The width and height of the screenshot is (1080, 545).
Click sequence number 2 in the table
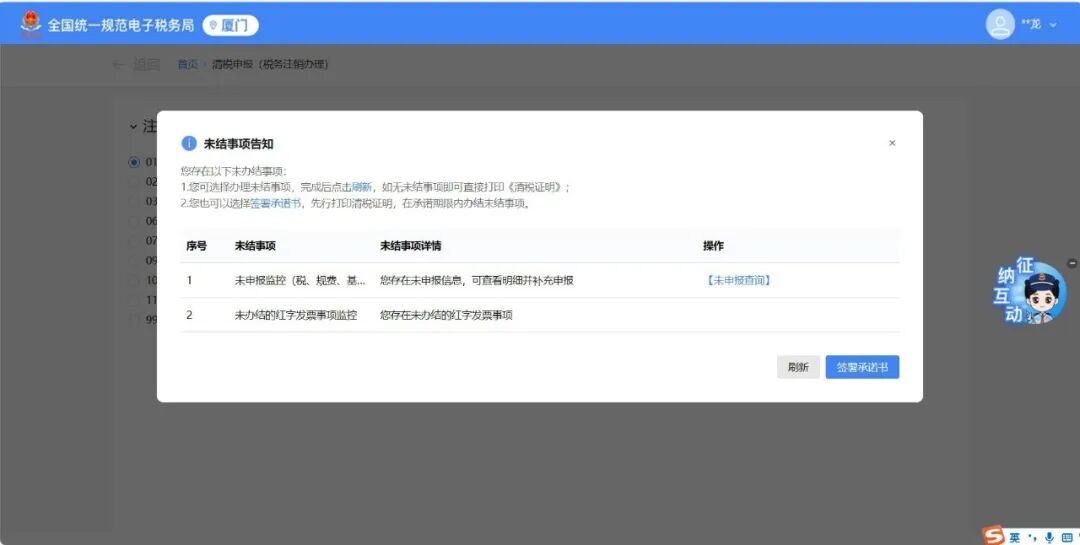189,315
